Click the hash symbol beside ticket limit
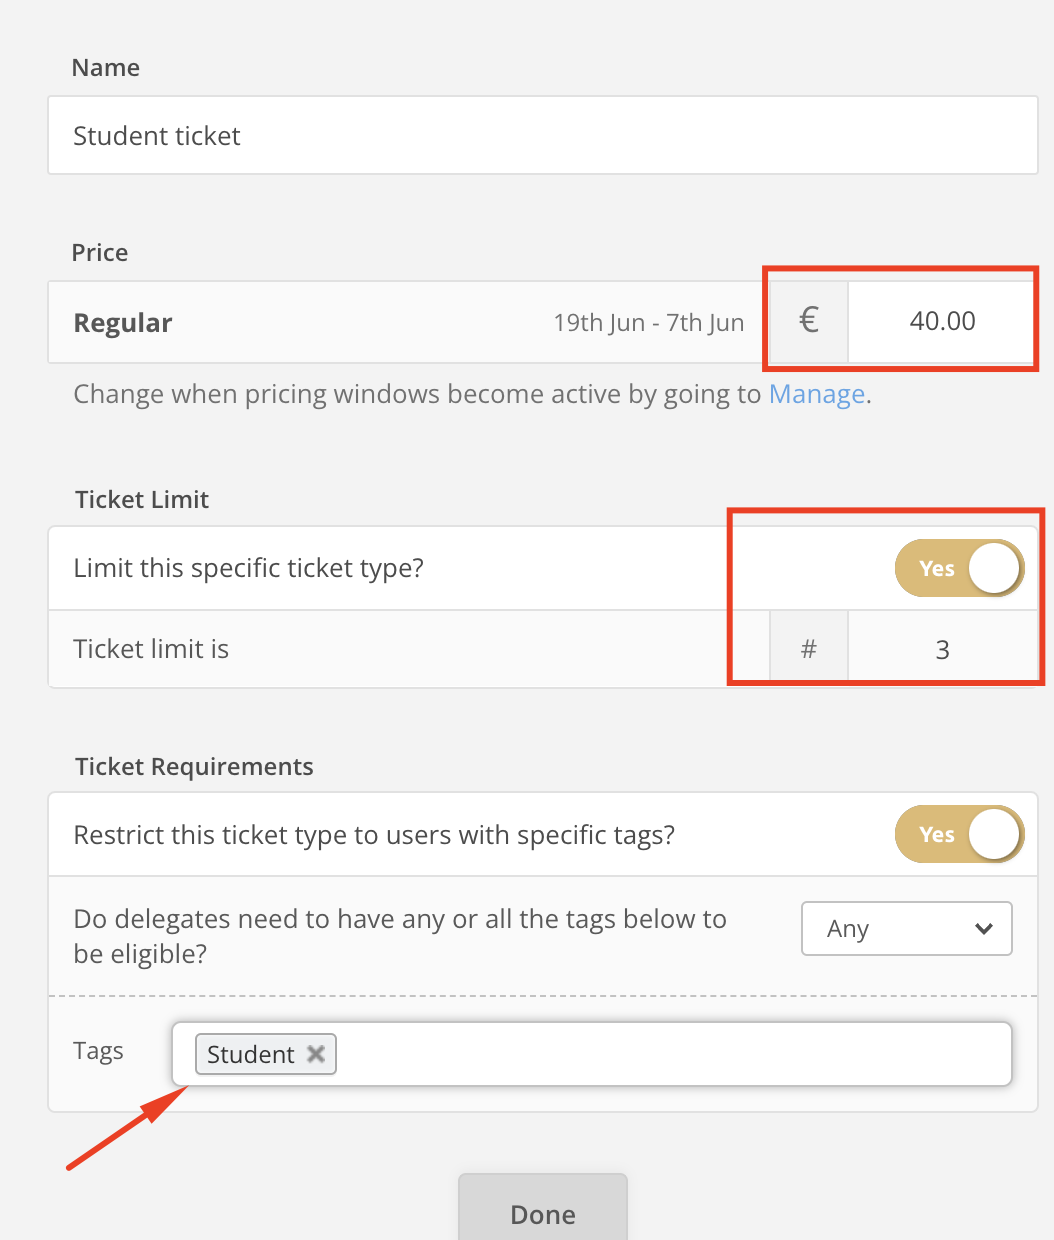 coord(809,649)
